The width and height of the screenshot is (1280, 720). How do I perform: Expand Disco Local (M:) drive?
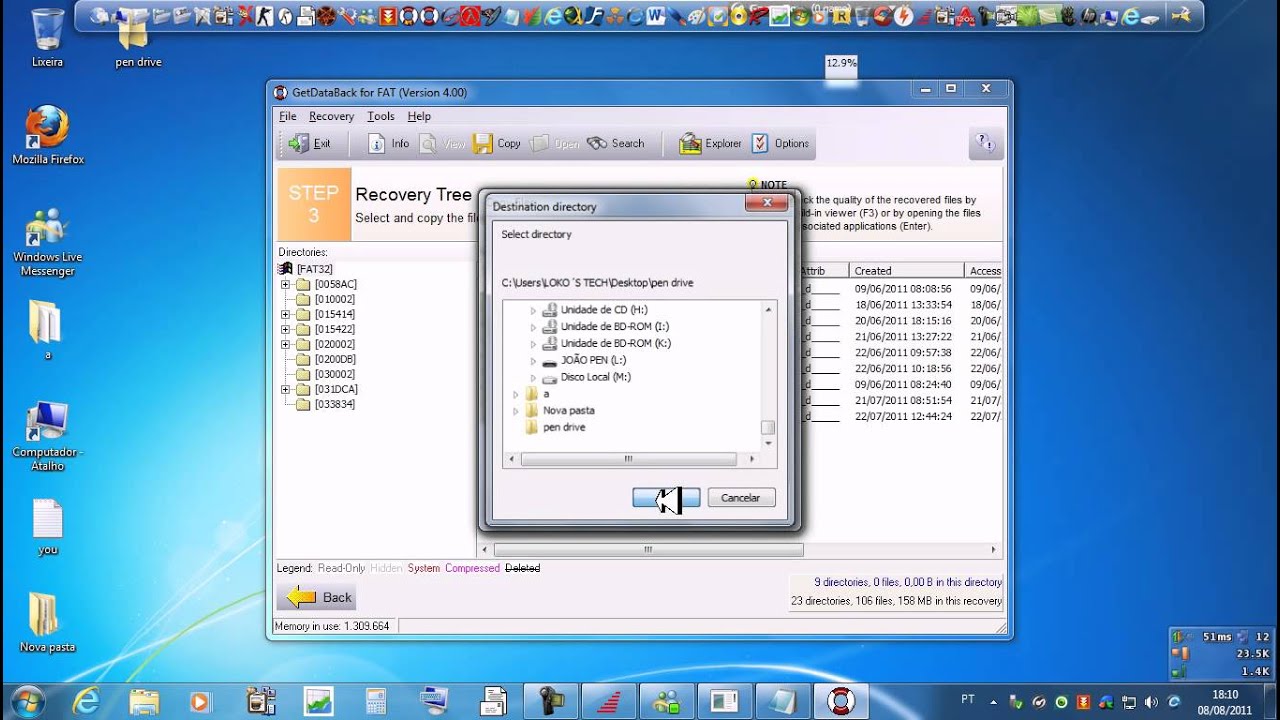(x=533, y=377)
